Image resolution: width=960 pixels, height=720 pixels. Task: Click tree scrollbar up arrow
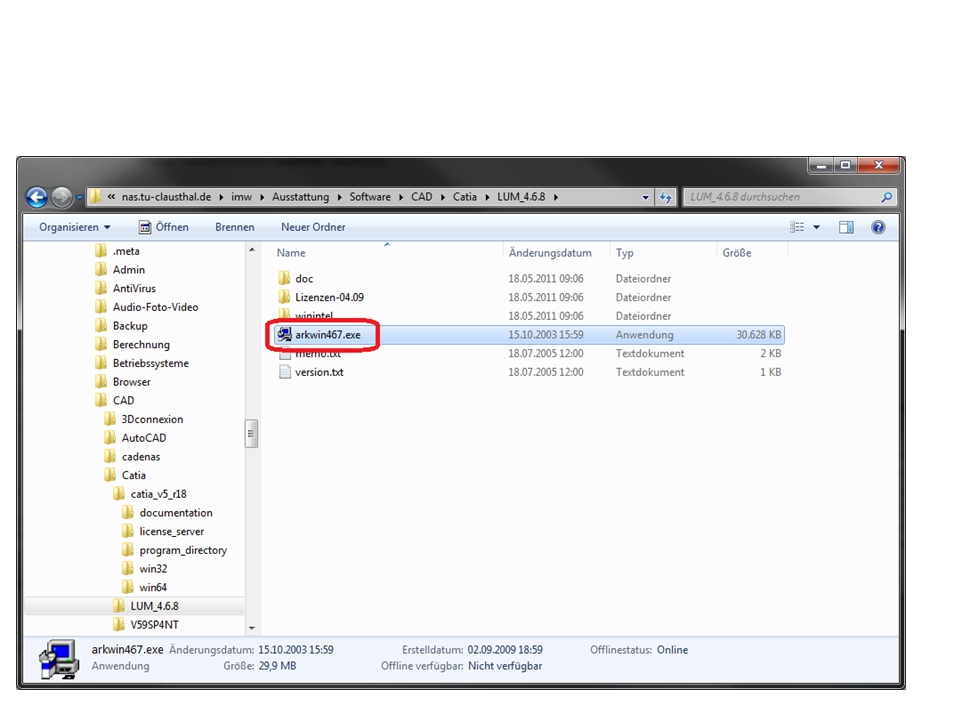tap(252, 250)
